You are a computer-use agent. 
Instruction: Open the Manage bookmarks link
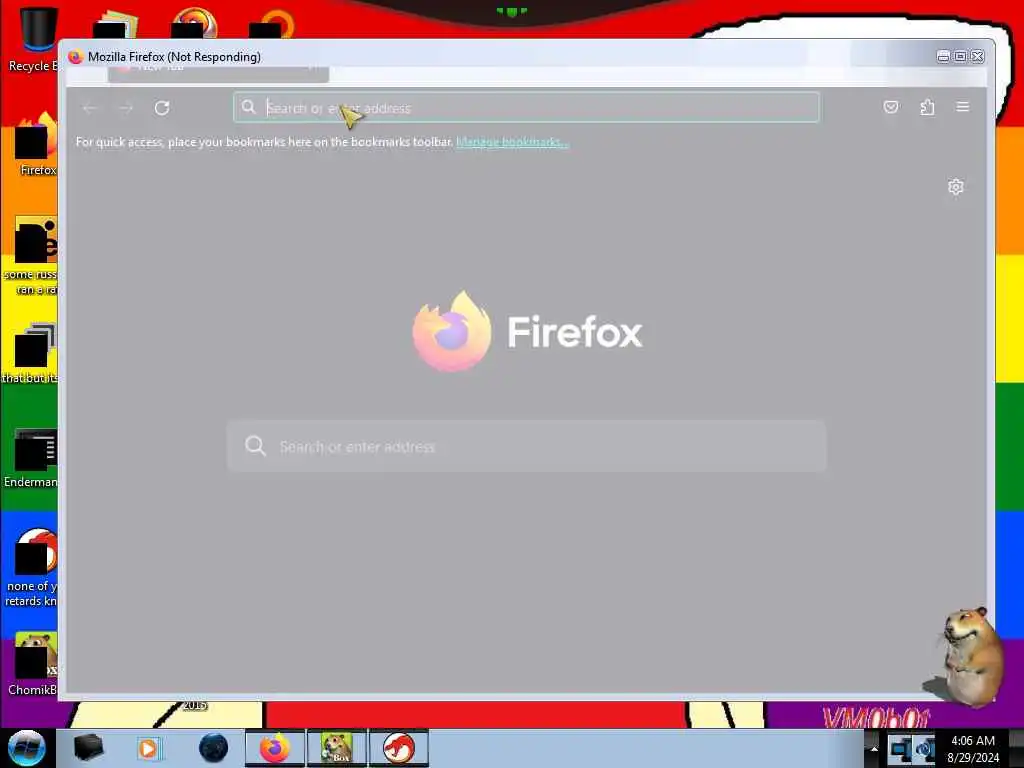(x=512, y=142)
